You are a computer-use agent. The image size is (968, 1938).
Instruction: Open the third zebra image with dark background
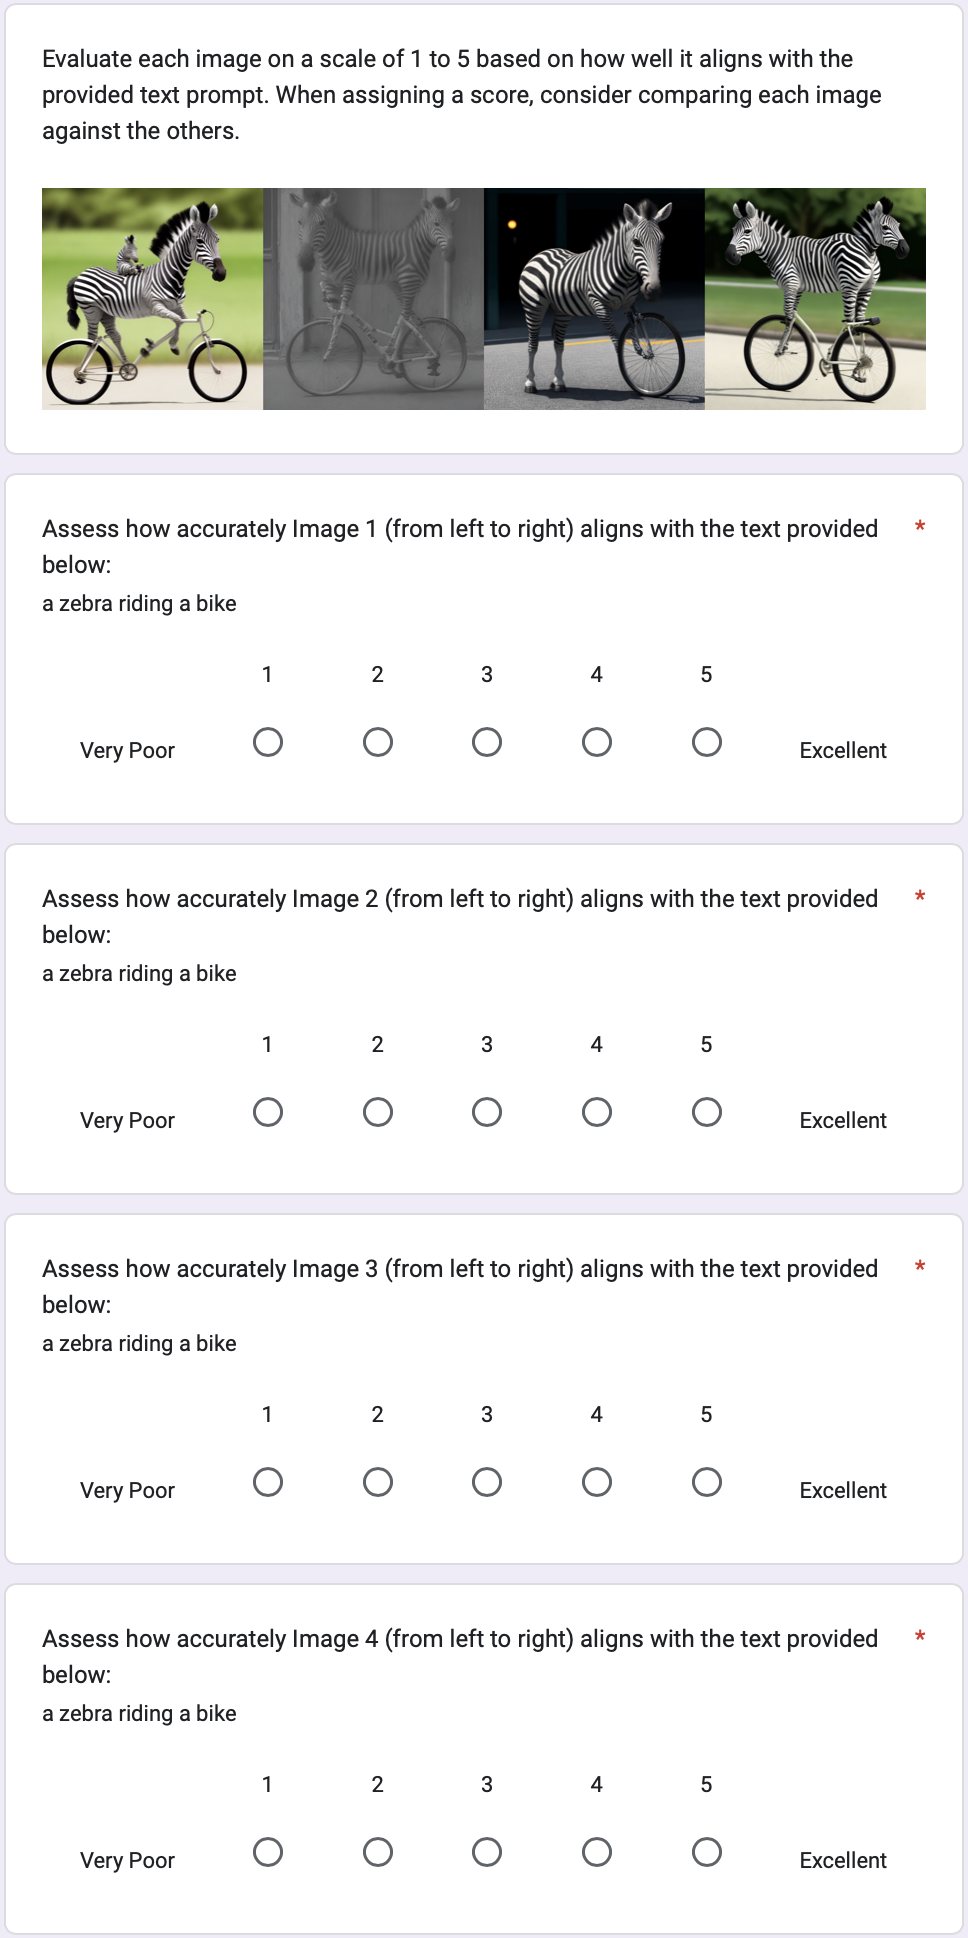click(594, 299)
